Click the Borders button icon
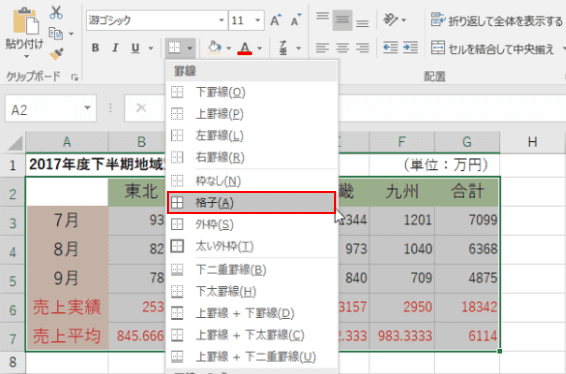The width and height of the screenshot is (566, 374). tap(174, 48)
